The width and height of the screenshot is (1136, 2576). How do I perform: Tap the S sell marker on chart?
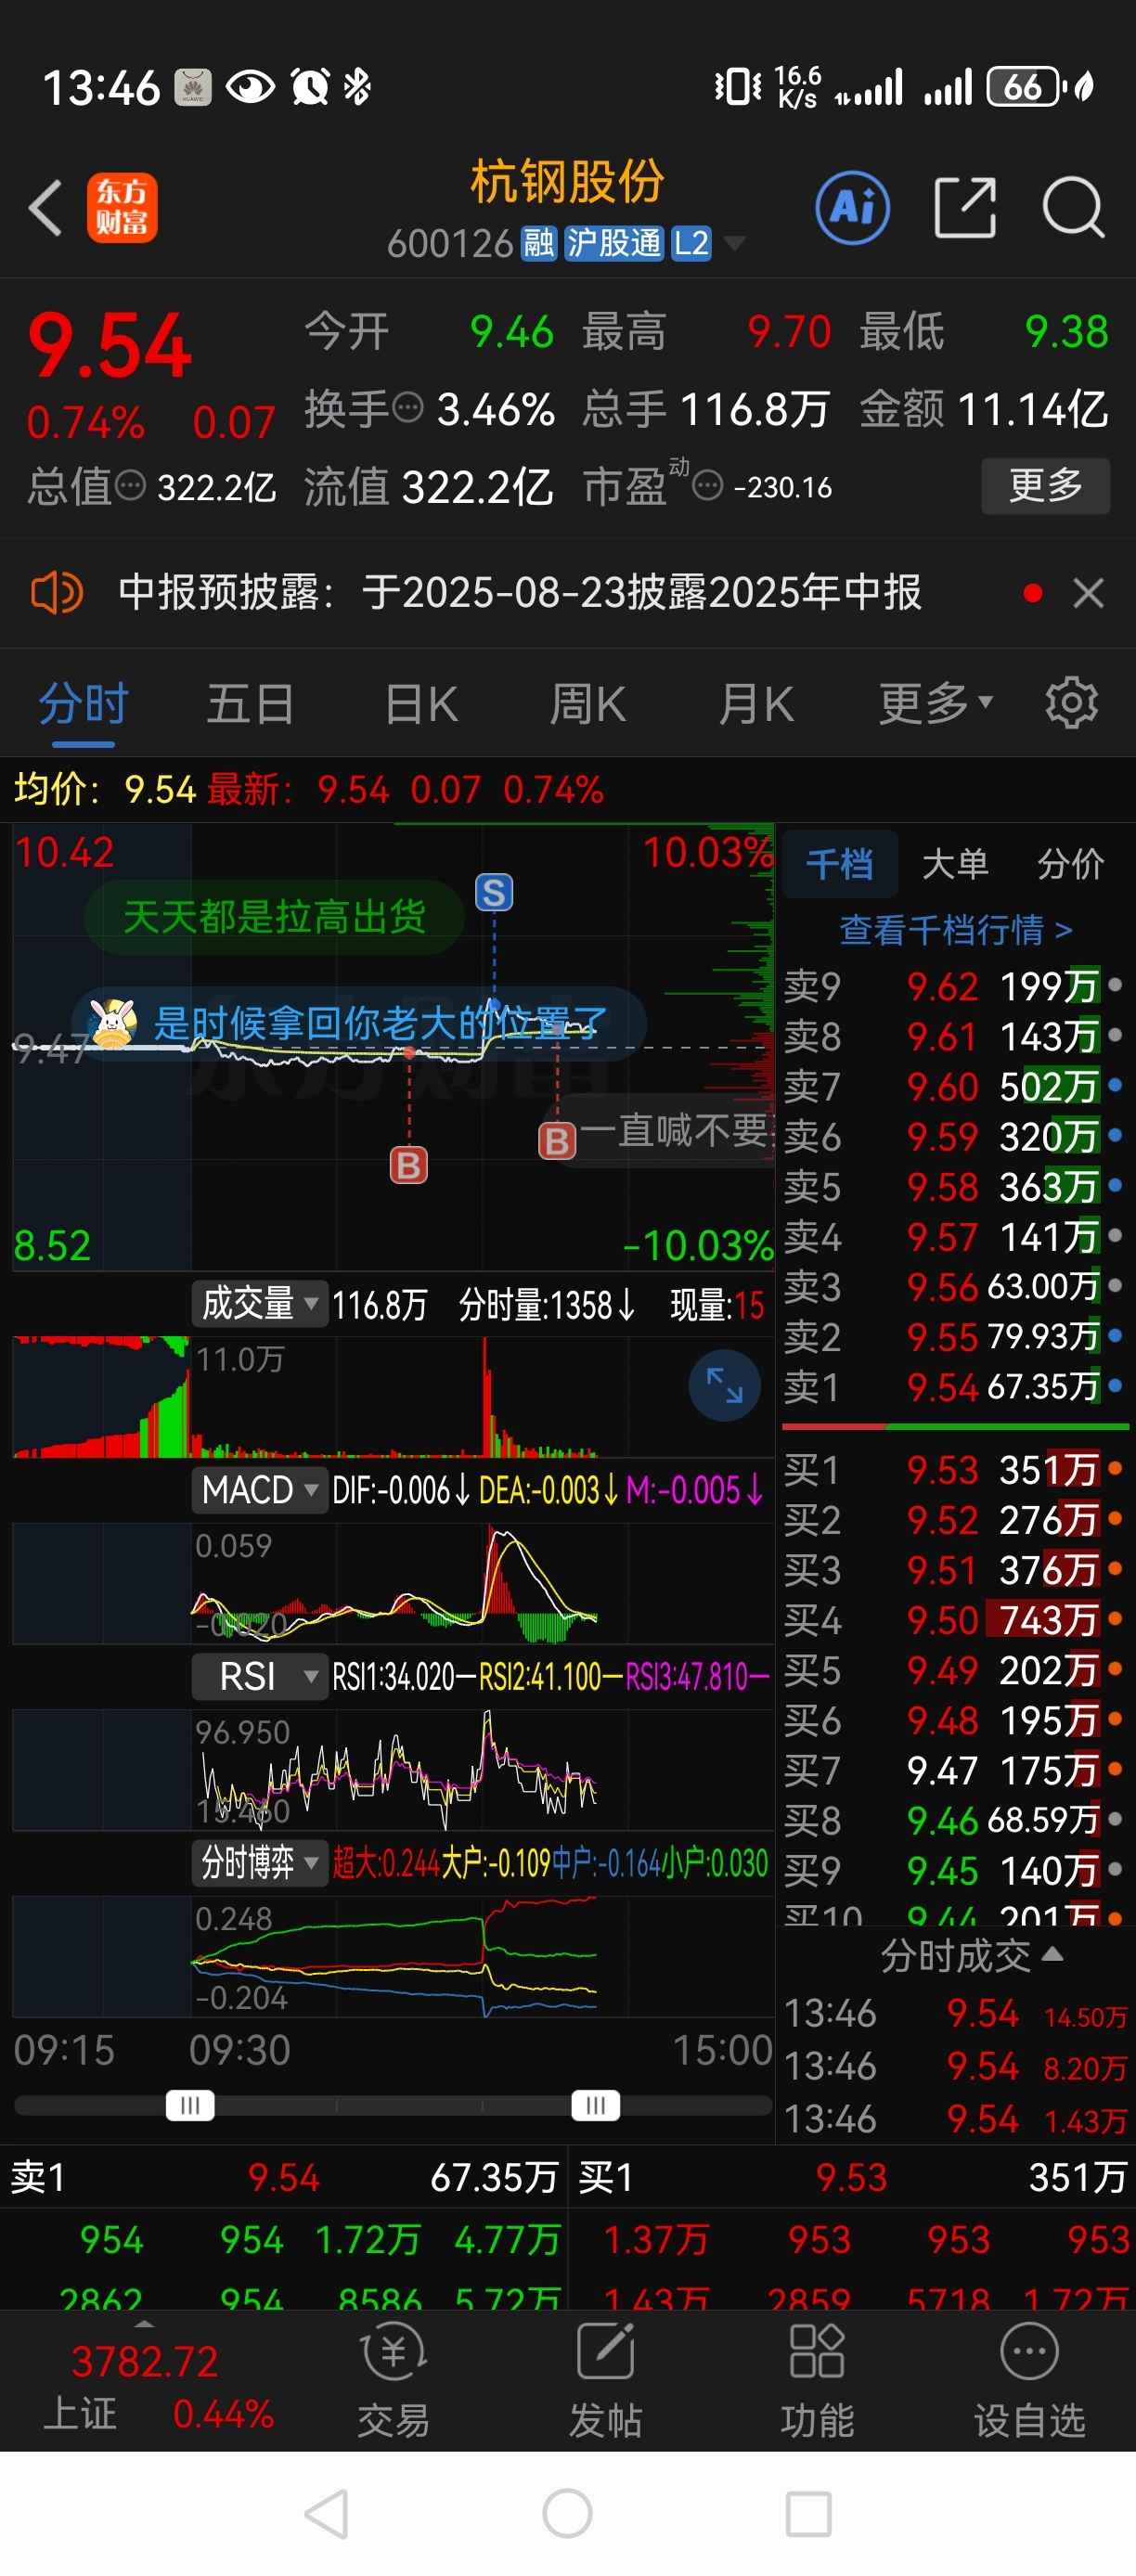click(494, 892)
